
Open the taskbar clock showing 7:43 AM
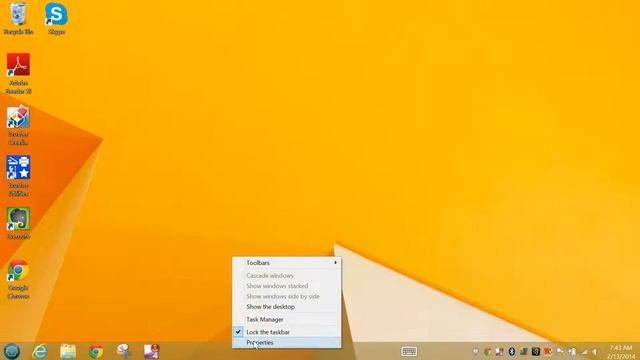pos(622,352)
